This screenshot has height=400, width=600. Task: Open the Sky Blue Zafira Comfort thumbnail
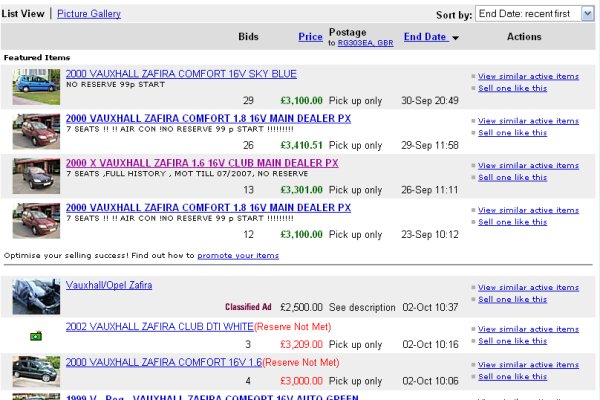point(36,87)
